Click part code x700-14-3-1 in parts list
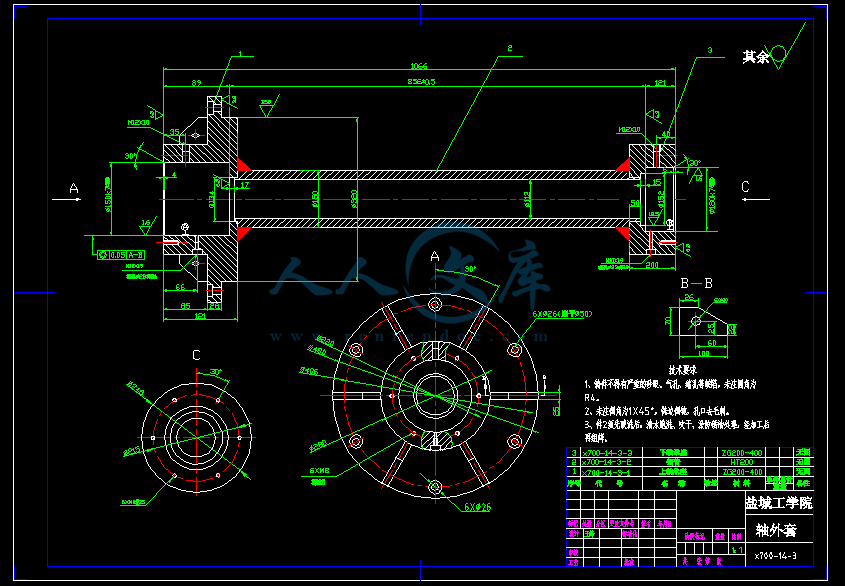The width and height of the screenshot is (845, 586). tap(607, 472)
